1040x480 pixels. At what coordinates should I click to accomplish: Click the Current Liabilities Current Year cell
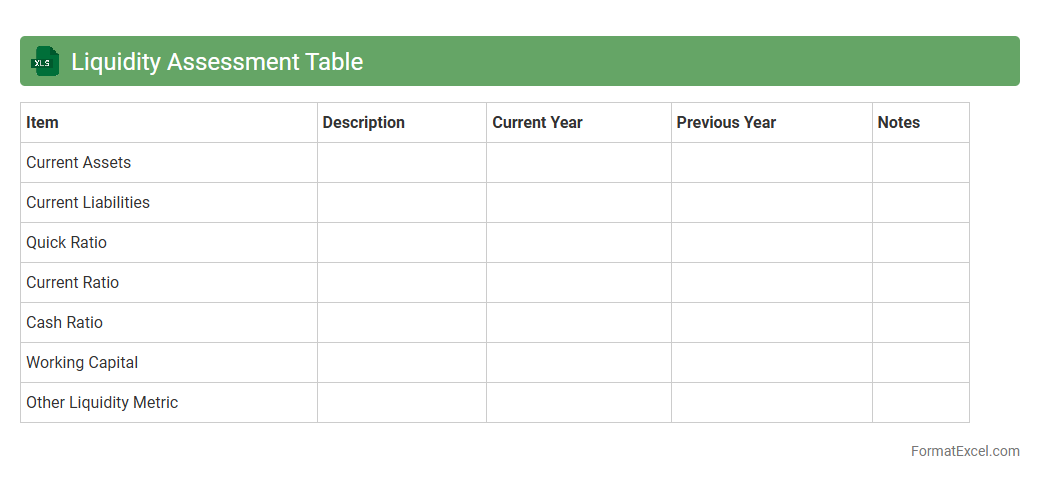(x=579, y=202)
